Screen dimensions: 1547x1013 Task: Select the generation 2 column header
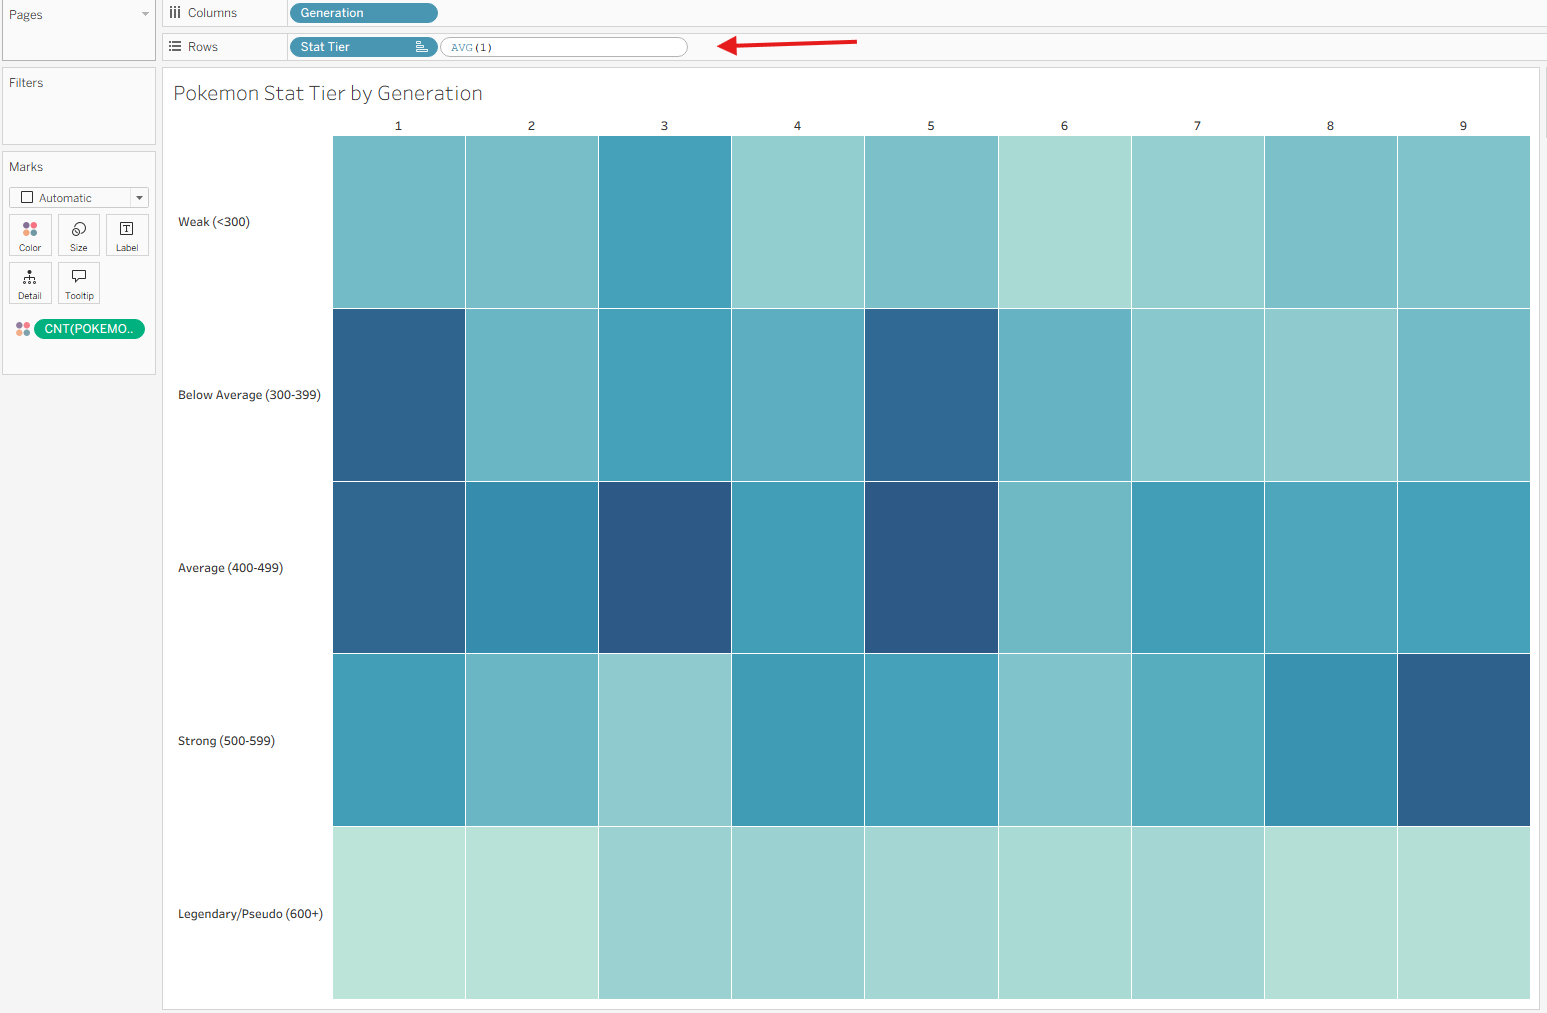click(x=531, y=126)
